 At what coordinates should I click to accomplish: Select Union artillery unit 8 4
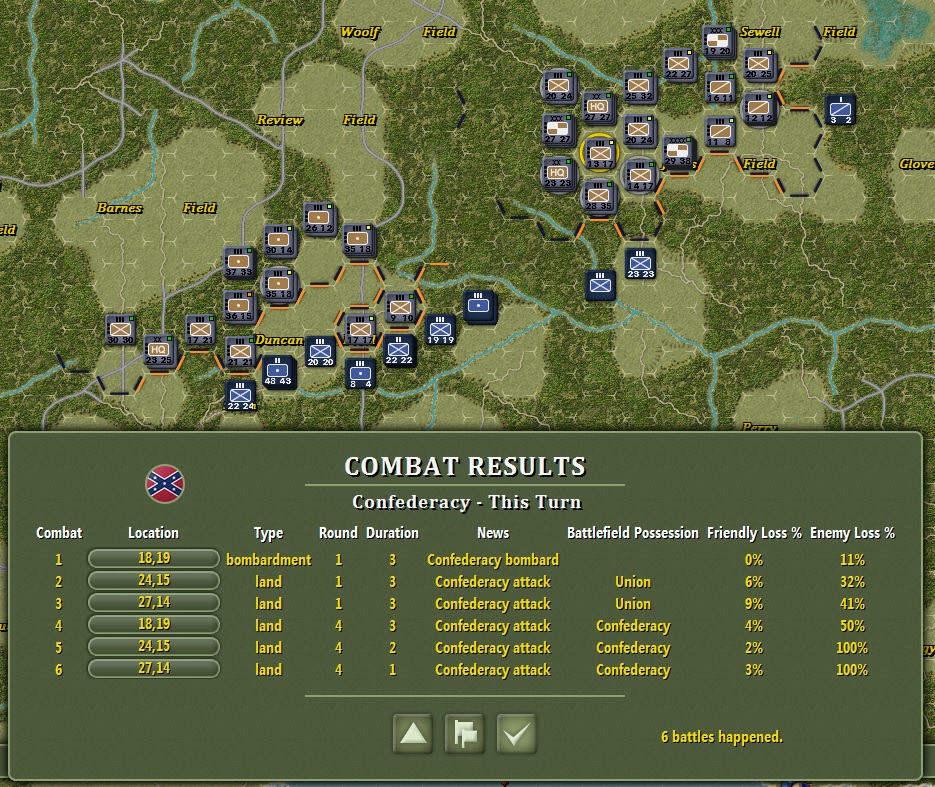[360, 374]
